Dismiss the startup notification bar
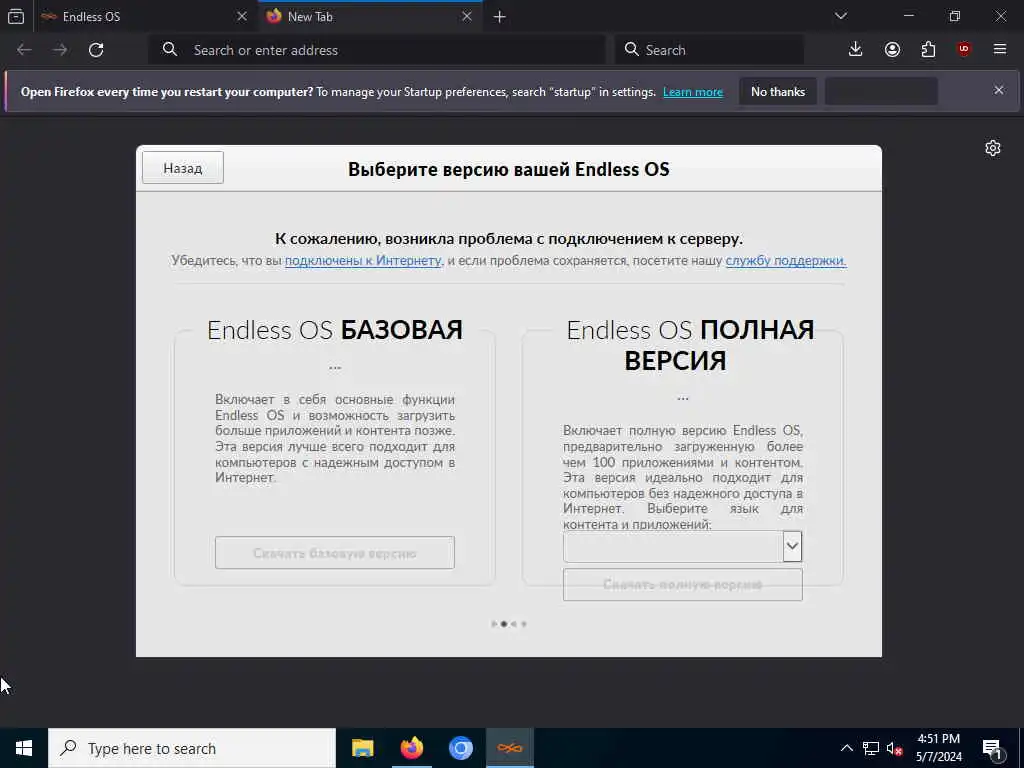 999,90
